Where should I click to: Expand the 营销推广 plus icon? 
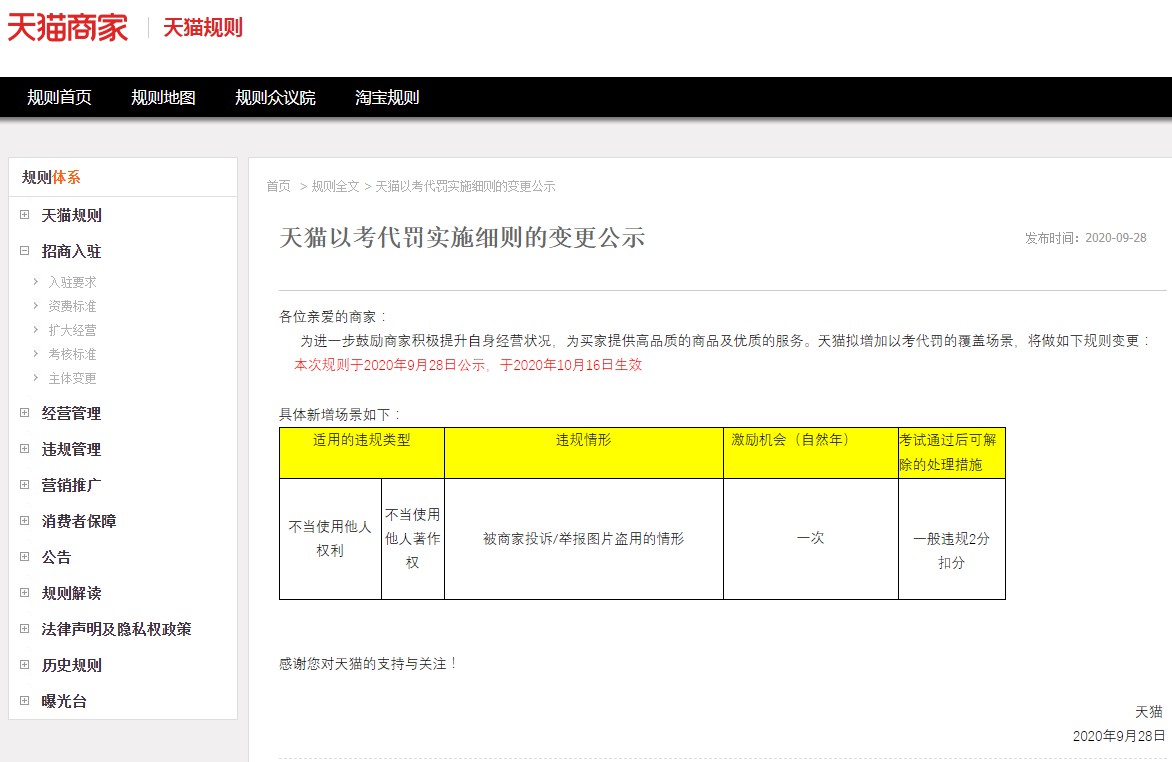[x=25, y=485]
